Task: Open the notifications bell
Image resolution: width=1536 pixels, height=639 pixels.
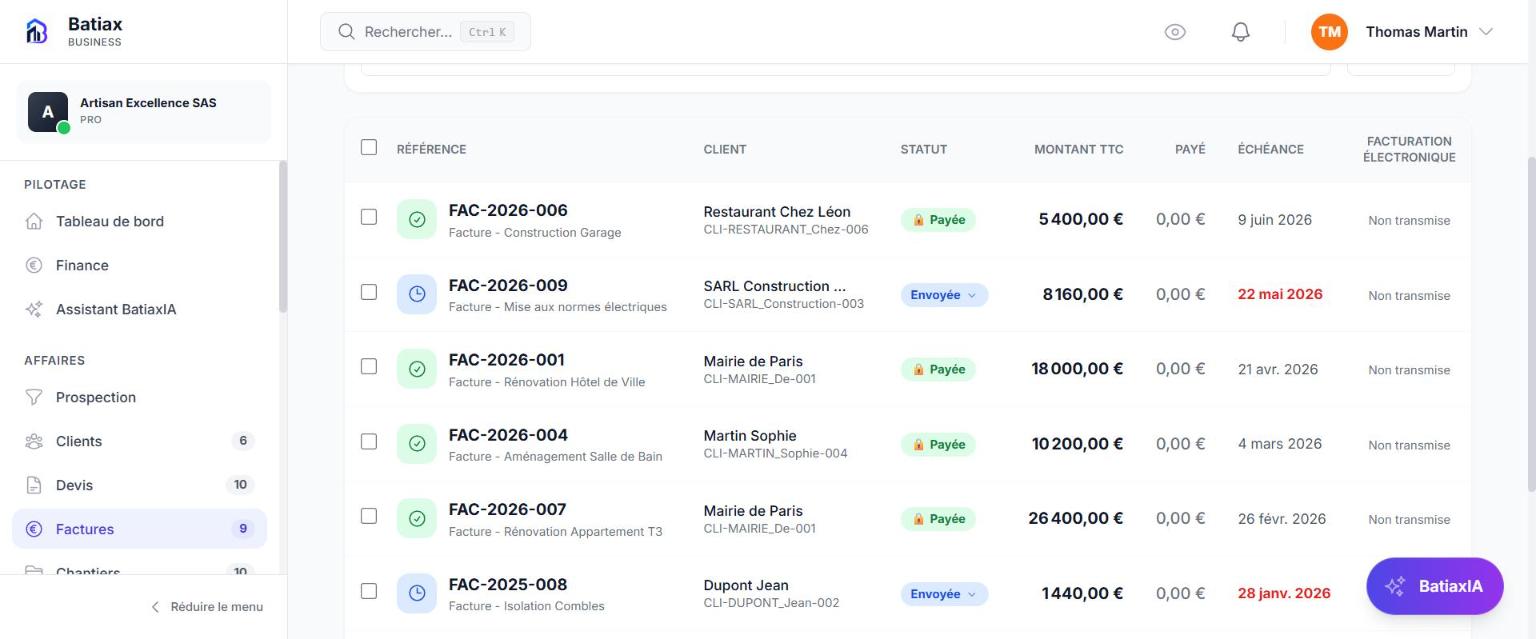Action: tap(1240, 32)
